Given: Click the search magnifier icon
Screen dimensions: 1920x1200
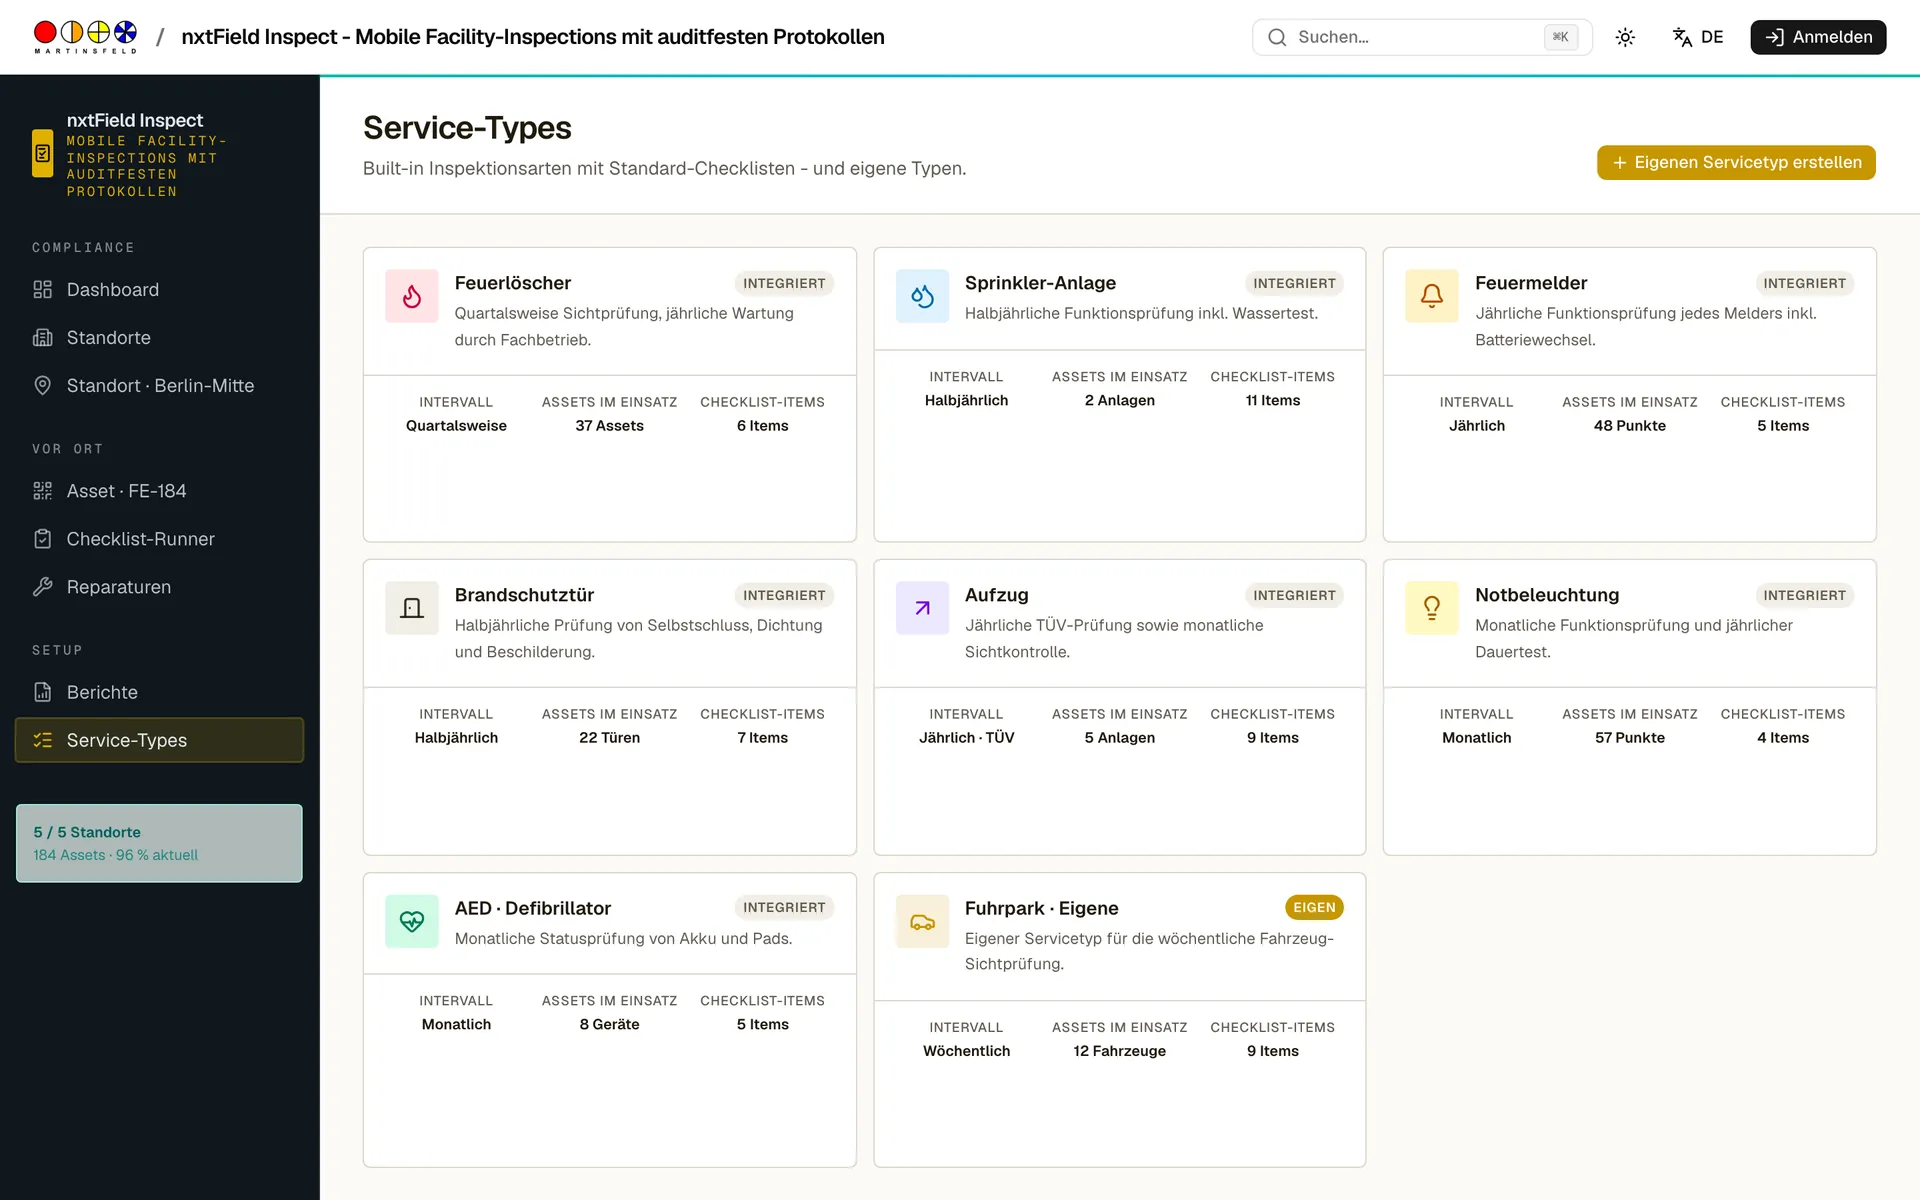Looking at the screenshot, I should 1277,37.
